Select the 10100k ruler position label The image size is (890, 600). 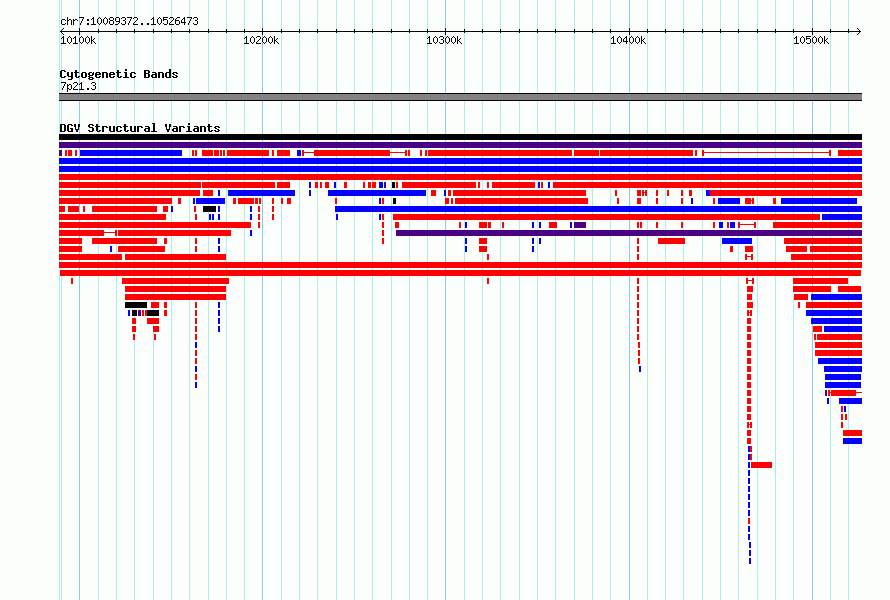78,40
